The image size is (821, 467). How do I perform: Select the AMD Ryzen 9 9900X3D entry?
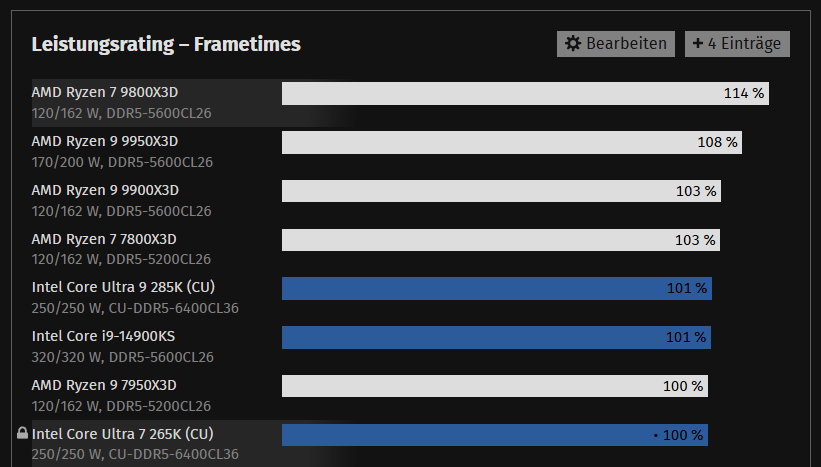coord(104,191)
